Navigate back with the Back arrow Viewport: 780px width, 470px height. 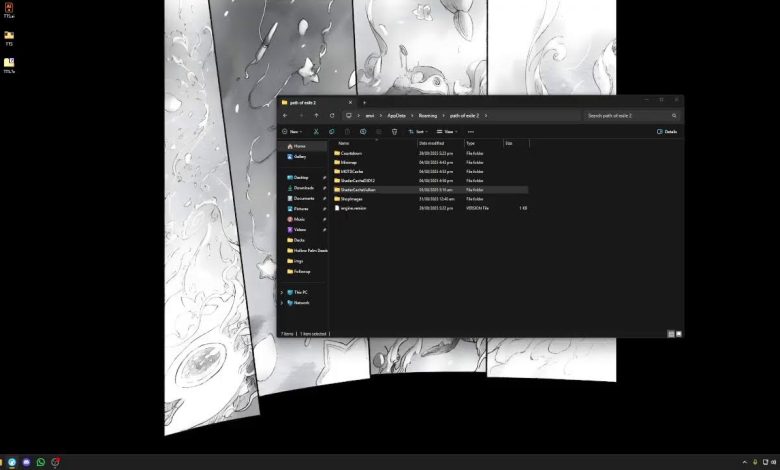(285, 116)
